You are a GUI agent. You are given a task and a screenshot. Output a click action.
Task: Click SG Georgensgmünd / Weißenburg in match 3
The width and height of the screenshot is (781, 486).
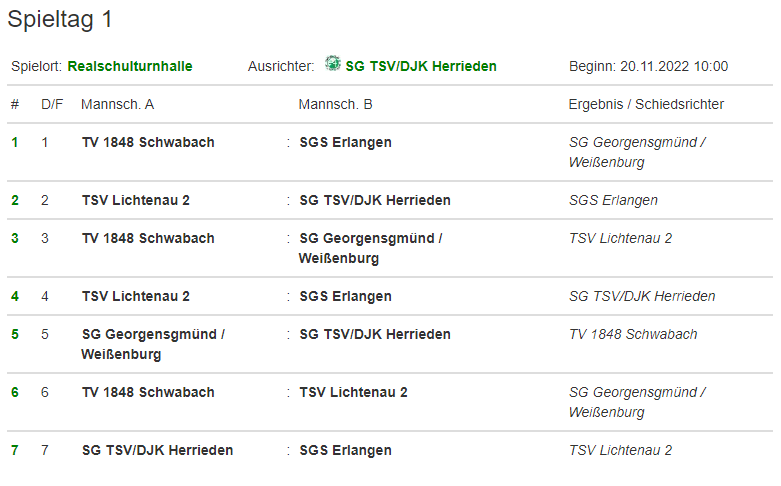(370, 248)
